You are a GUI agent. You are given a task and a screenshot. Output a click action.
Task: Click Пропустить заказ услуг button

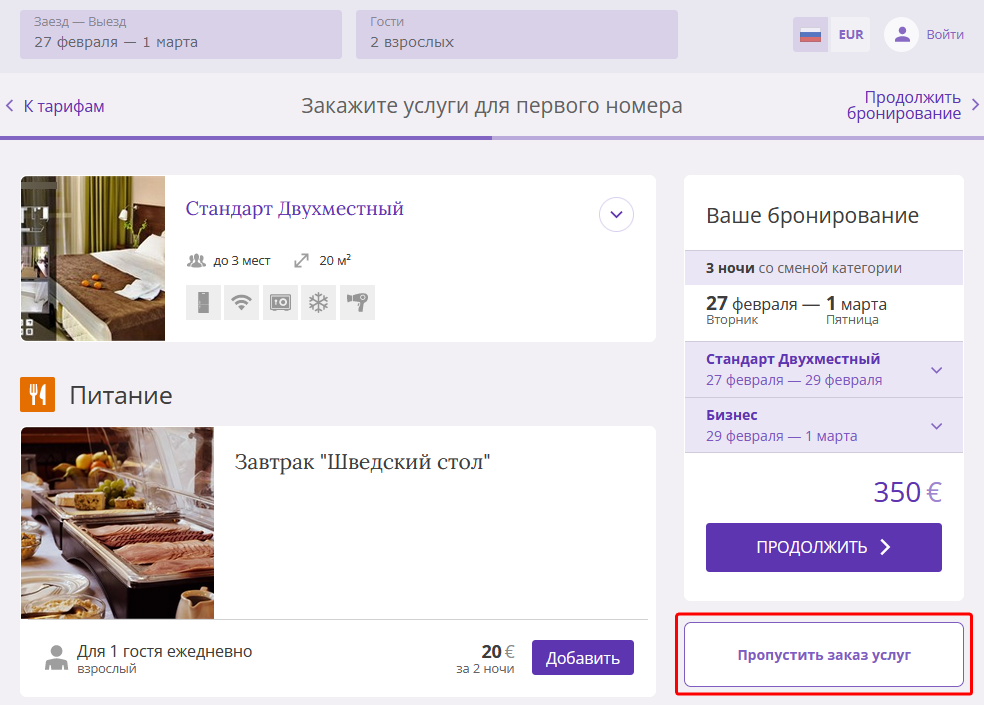click(823, 655)
